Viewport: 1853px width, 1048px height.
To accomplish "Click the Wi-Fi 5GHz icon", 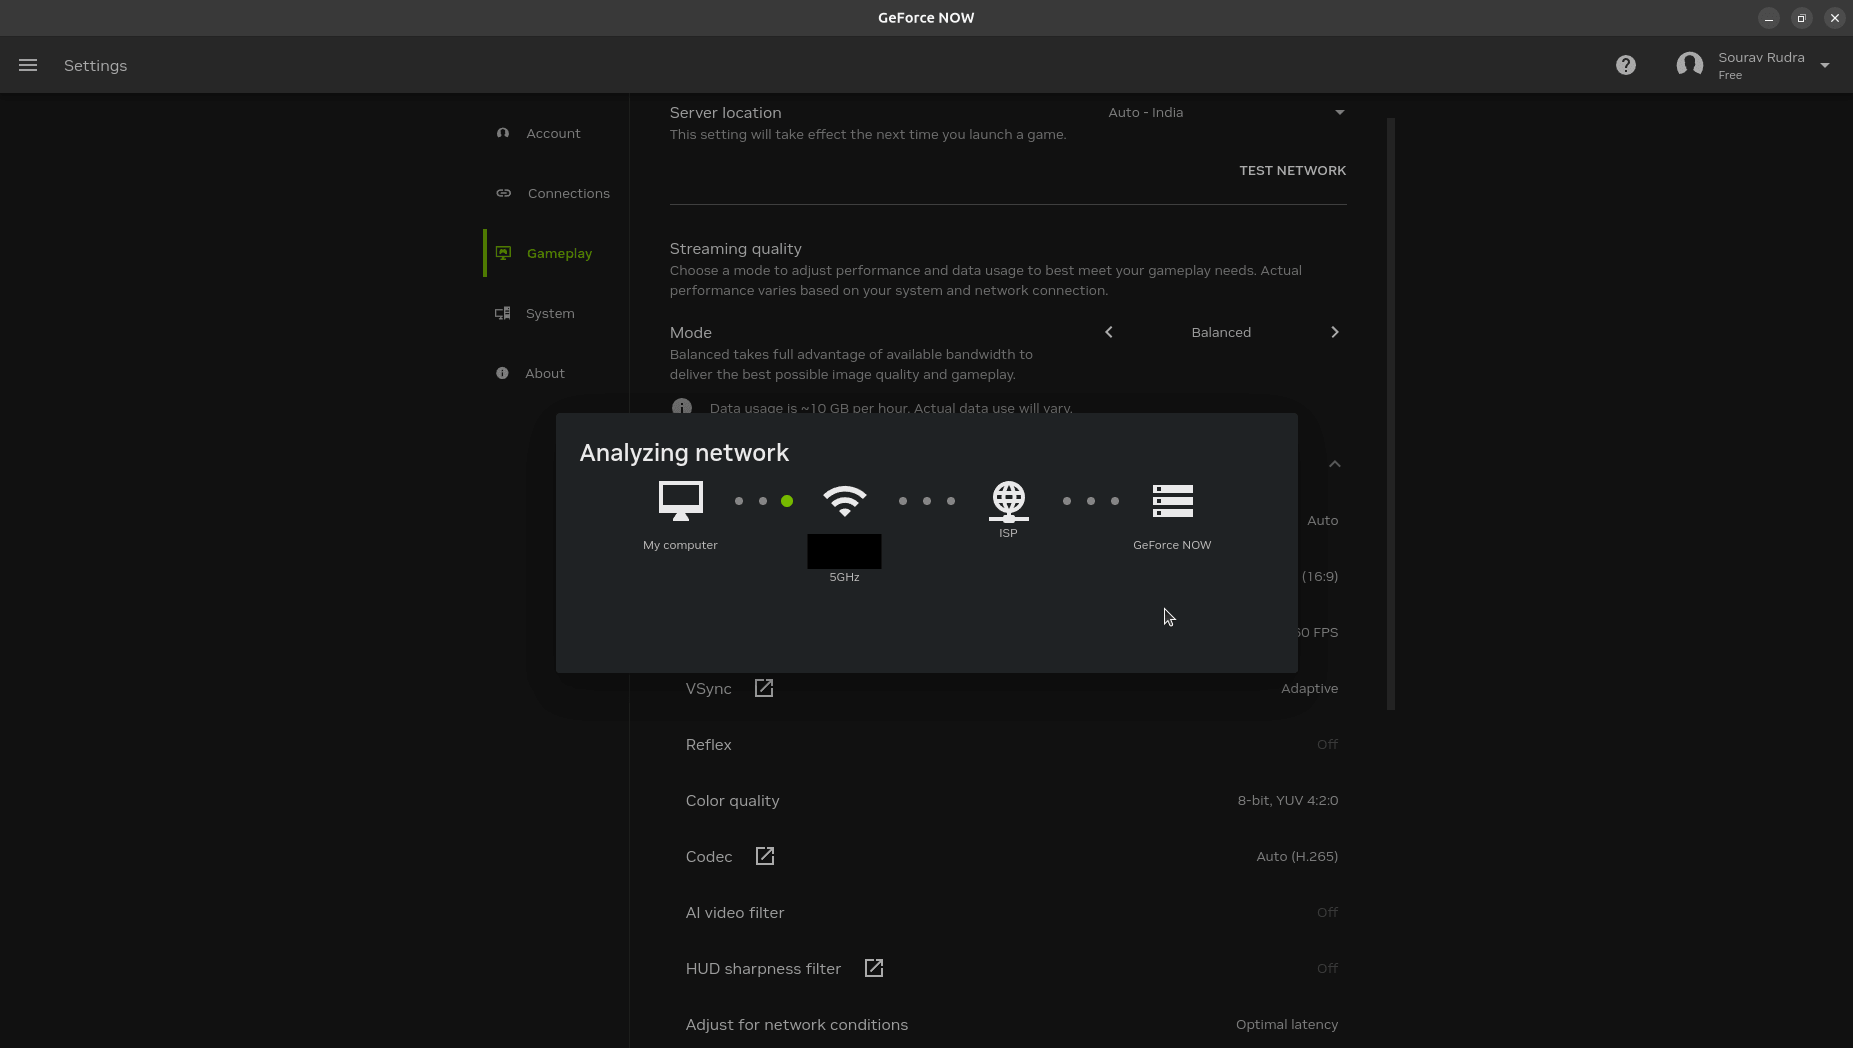I will click(x=845, y=500).
